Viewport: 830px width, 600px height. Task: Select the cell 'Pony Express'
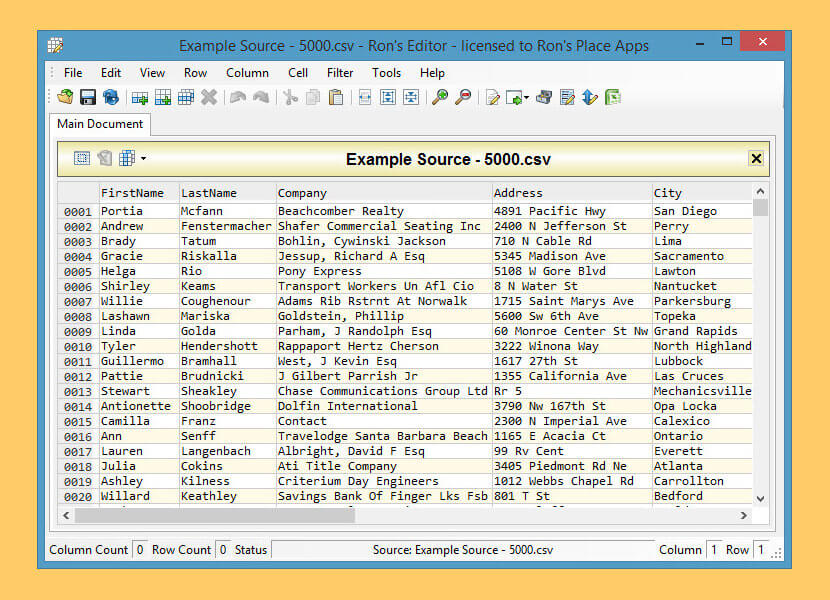click(x=384, y=271)
